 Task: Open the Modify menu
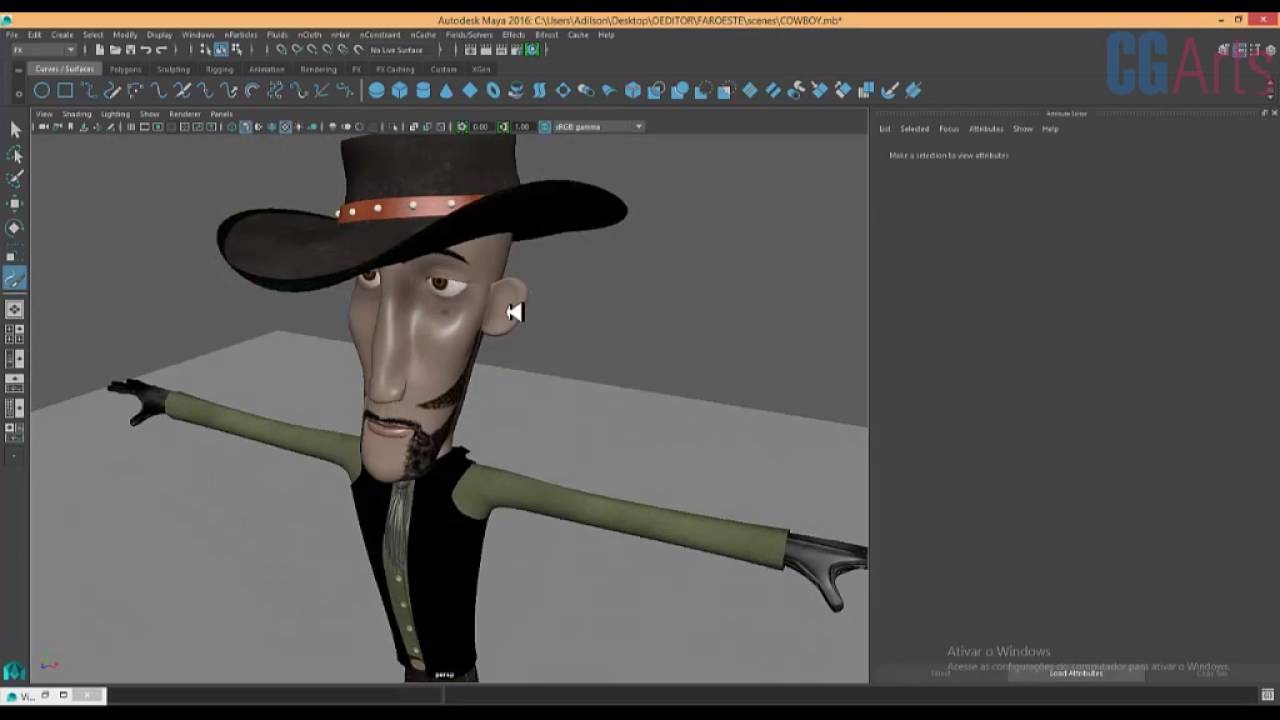point(125,35)
